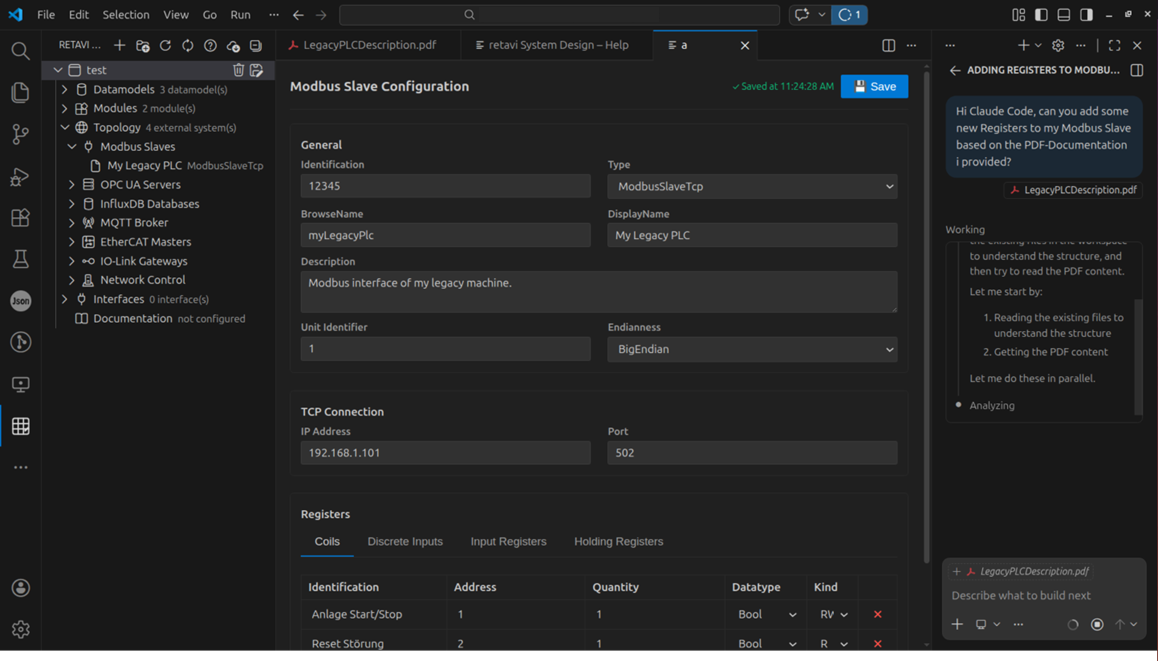Click the attach plus icon in chat input

coord(957,625)
